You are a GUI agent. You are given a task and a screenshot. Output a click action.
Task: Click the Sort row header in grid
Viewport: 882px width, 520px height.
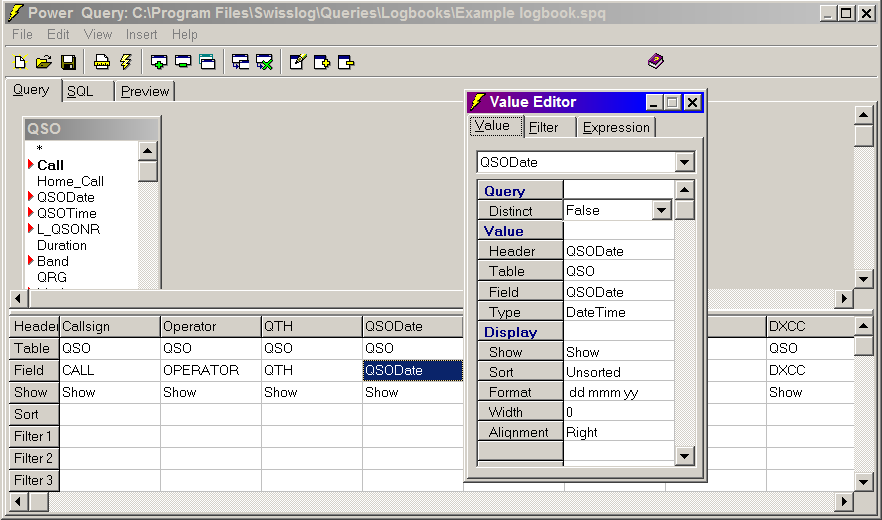[34, 414]
